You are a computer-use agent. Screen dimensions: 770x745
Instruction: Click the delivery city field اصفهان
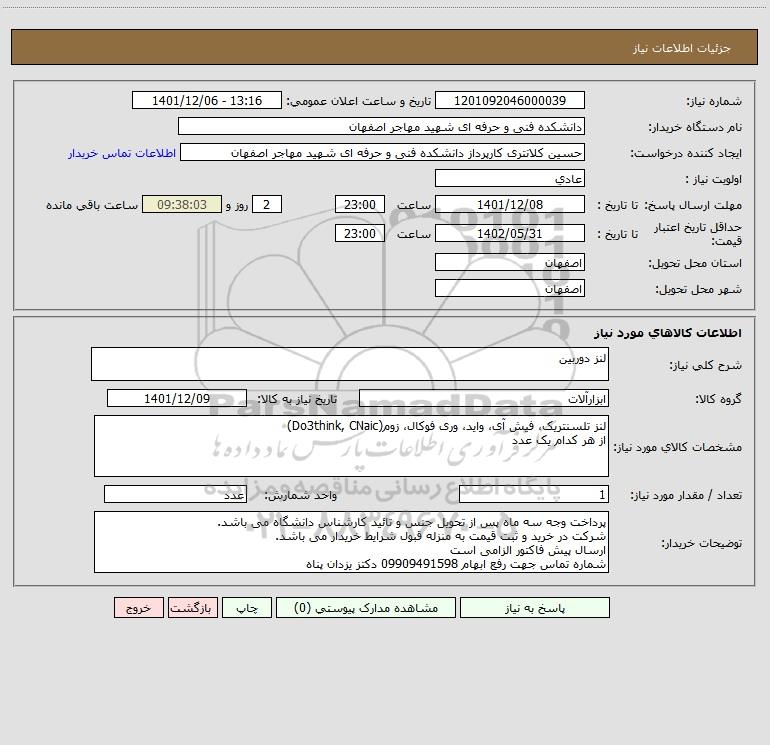coord(510,288)
